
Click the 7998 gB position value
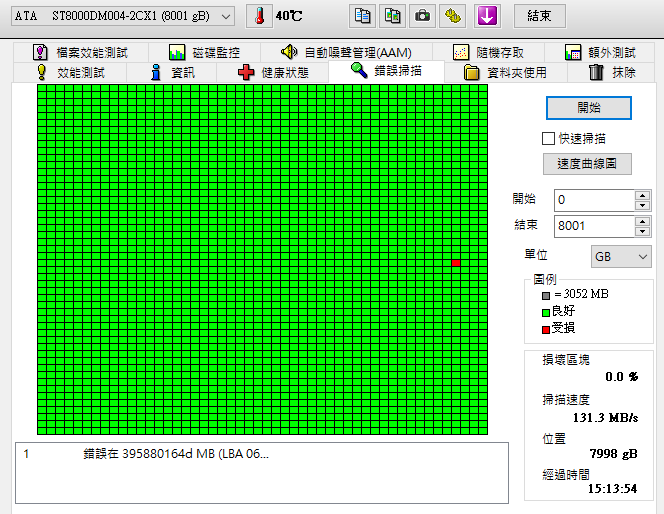click(x=614, y=454)
